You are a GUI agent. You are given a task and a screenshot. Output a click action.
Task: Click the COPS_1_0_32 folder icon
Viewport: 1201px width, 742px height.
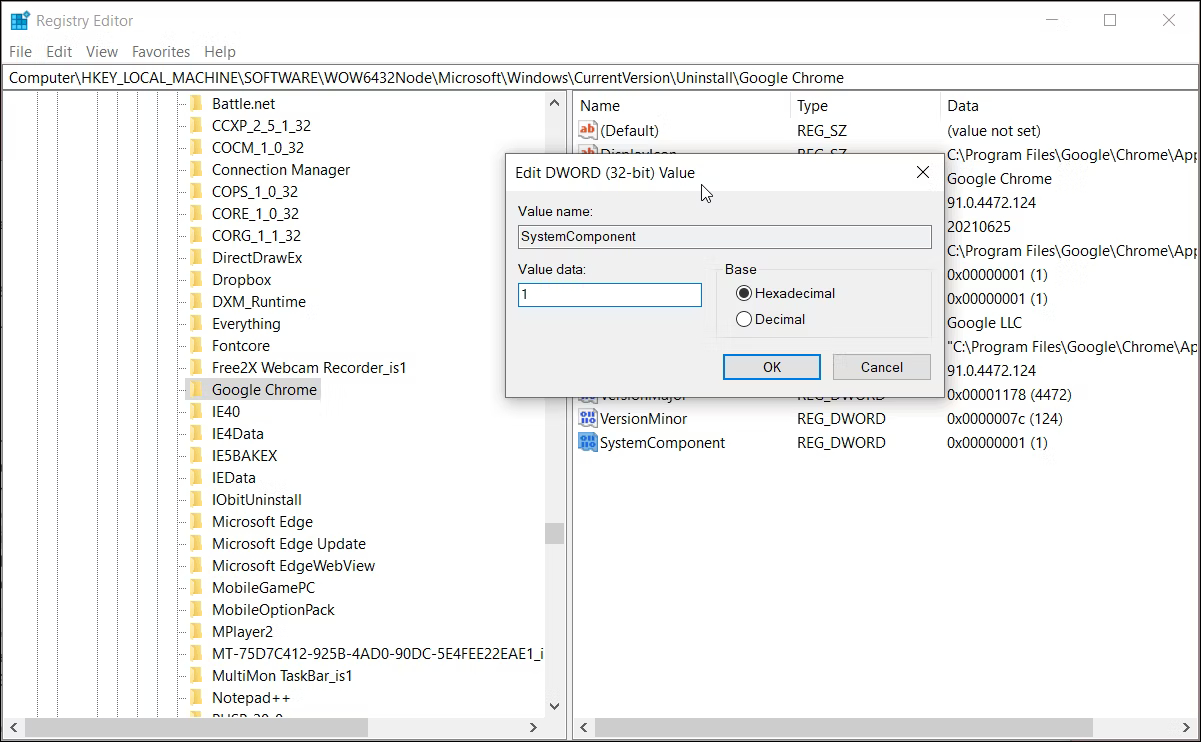[196, 191]
